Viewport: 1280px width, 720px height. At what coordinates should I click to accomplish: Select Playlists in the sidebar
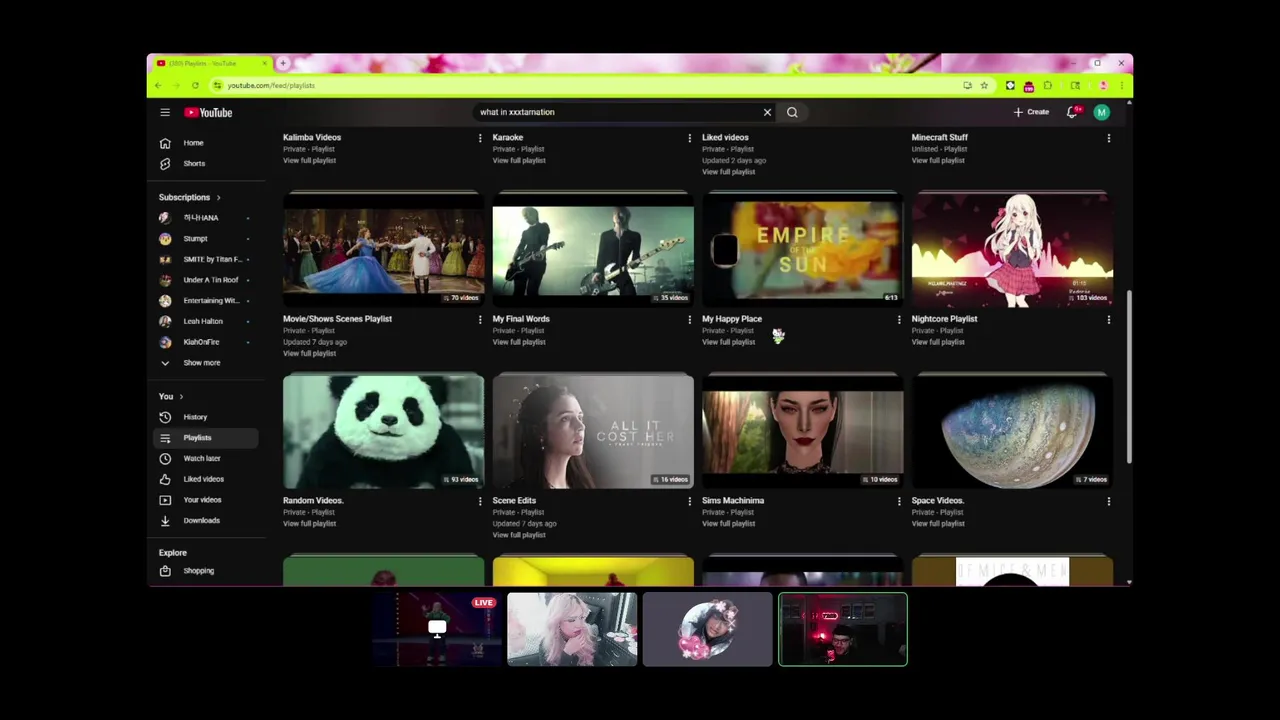pos(206,438)
